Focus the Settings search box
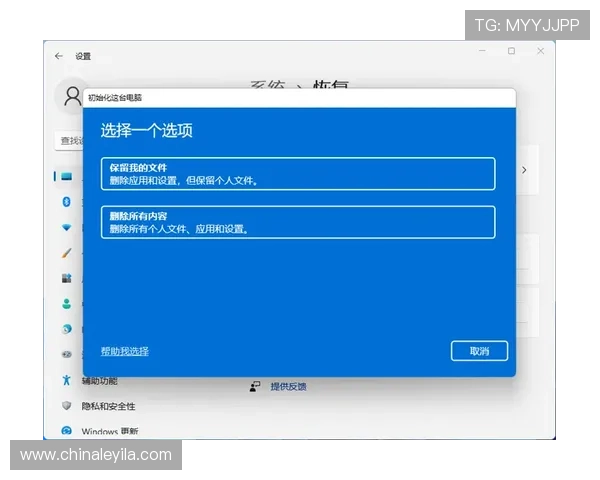 tap(69, 141)
